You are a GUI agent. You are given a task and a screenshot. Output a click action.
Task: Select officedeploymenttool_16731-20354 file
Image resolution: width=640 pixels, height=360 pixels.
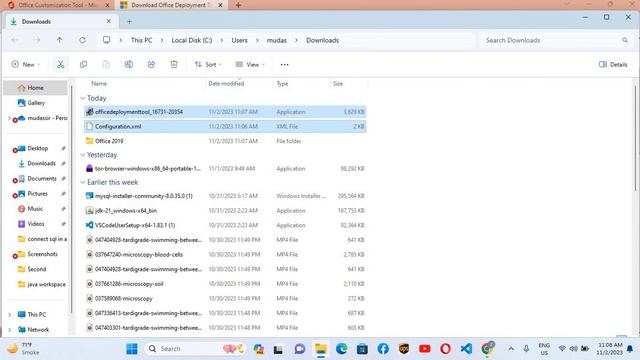[x=225, y=112]
